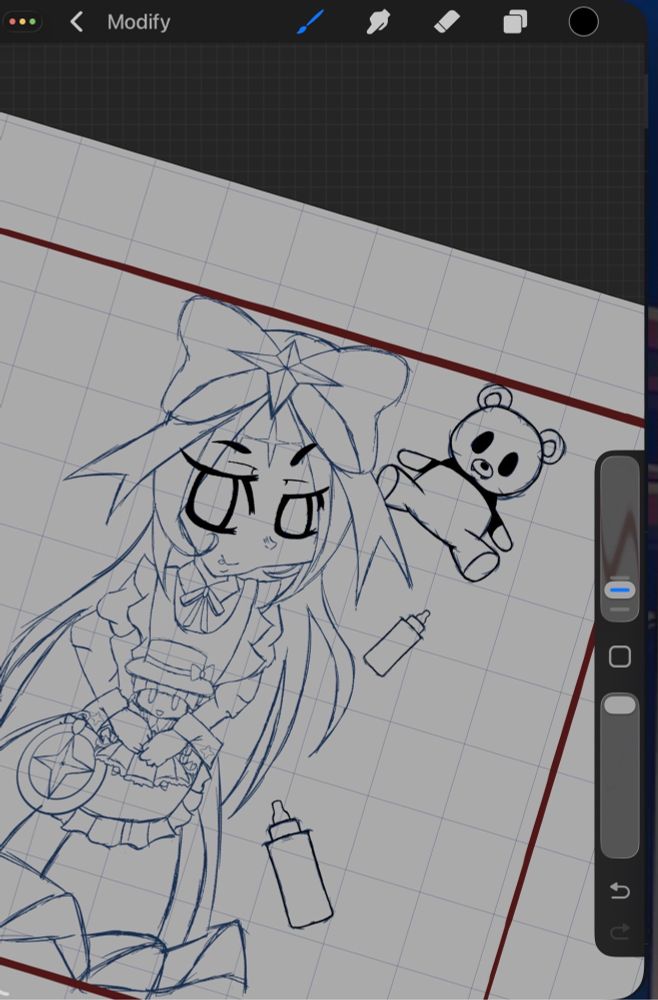
Task: Tap the square Modify button in sidebar
Action: (x=620, y=656)
